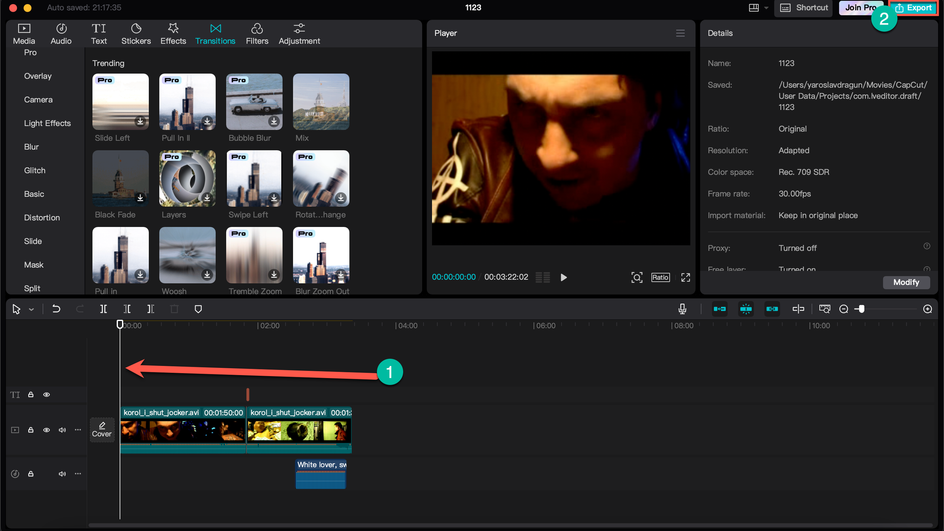Open the Effects tab
Image resolution: width=944 pixels, height=531 pixels.
click(x=173, y=34)
